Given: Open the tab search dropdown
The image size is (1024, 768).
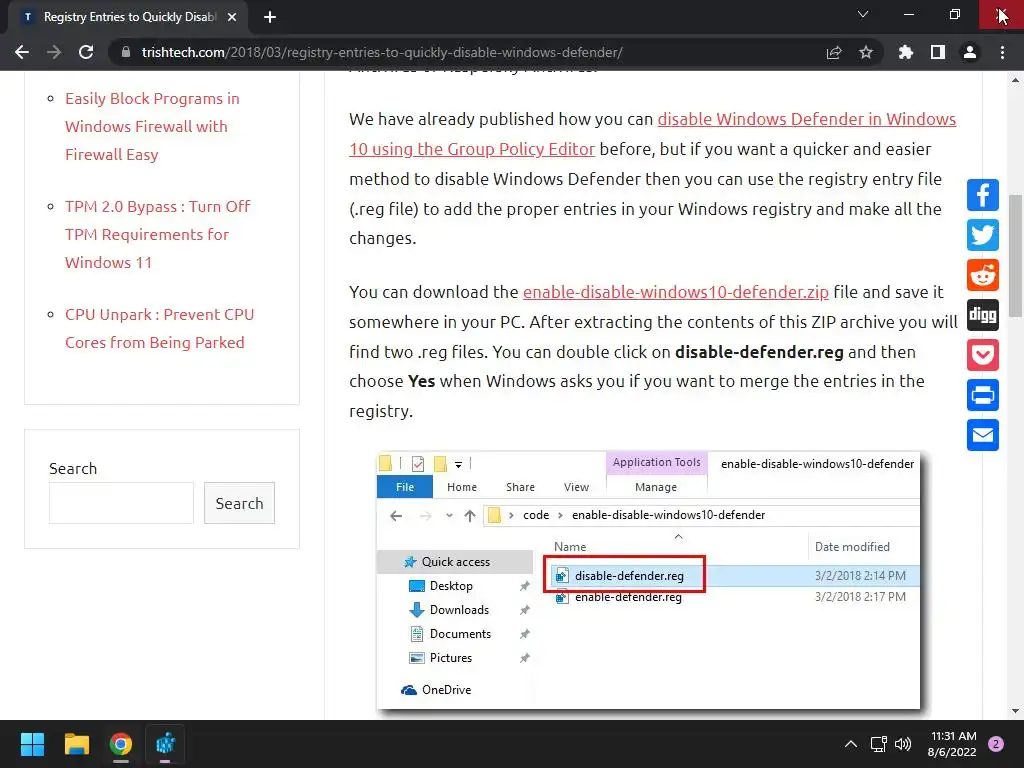Looking at the screenshot, I should click(x=863, y=14).
